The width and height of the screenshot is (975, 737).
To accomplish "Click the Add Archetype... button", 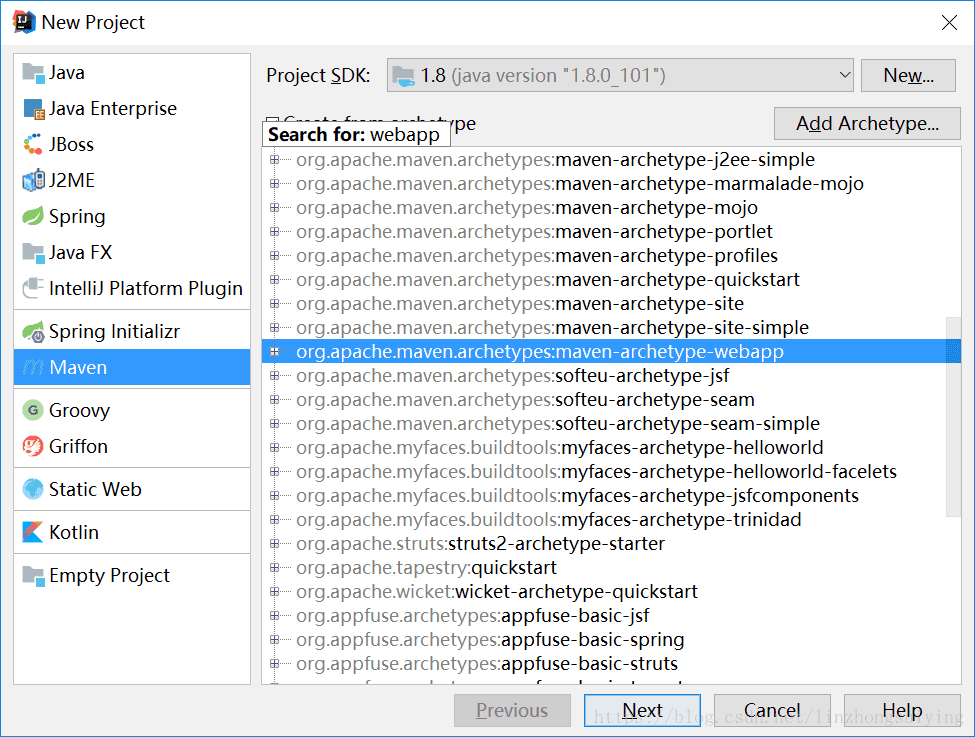I will pyautogui.click(x=867, y=123).
